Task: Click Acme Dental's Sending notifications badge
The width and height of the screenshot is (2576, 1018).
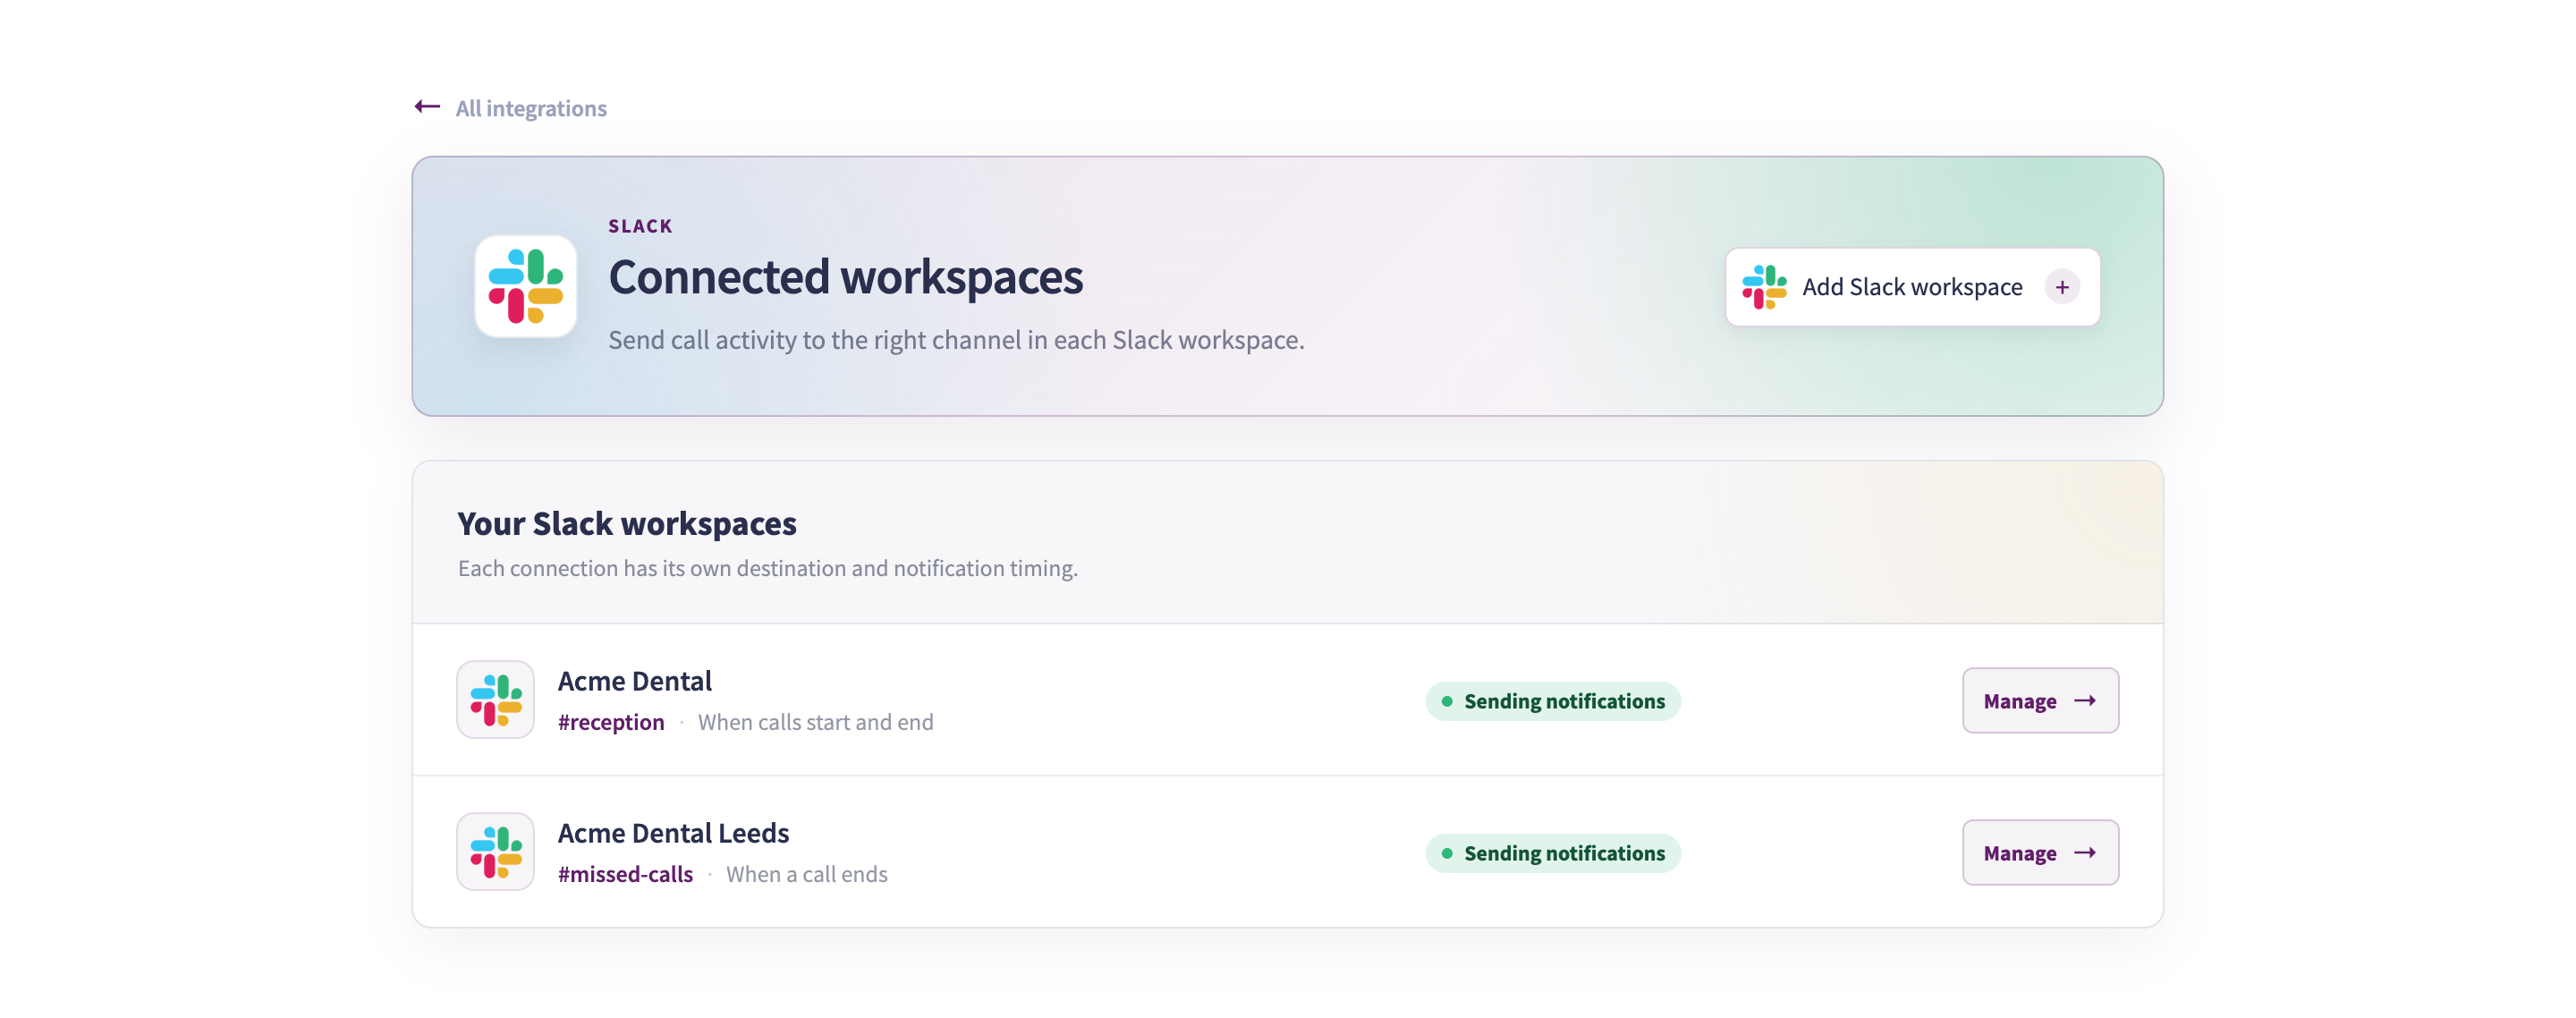Action: click(1553, 701)
